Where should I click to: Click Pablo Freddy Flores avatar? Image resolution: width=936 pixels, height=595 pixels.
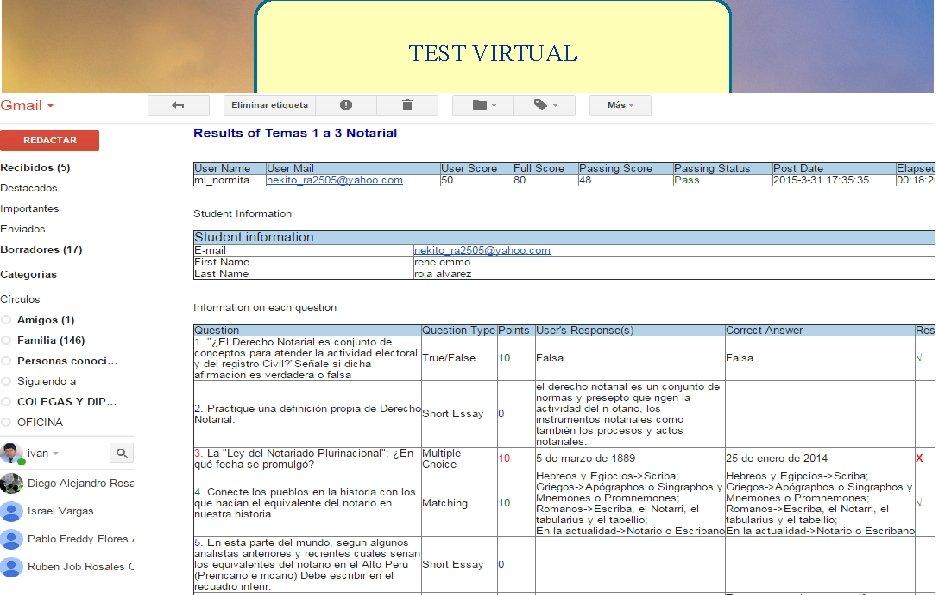(11, 539)
